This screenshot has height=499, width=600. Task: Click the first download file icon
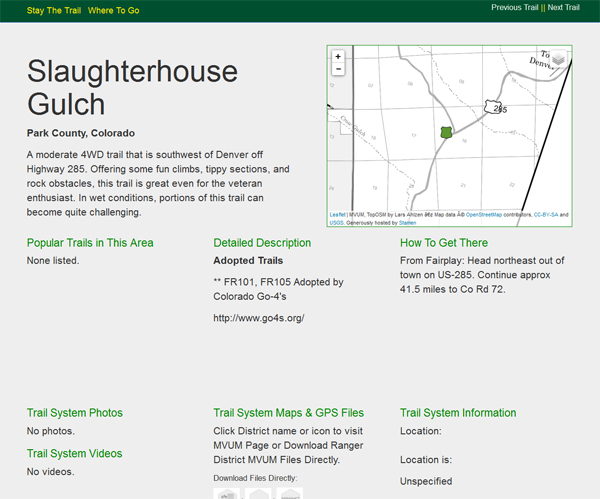[x=228, y=493]
